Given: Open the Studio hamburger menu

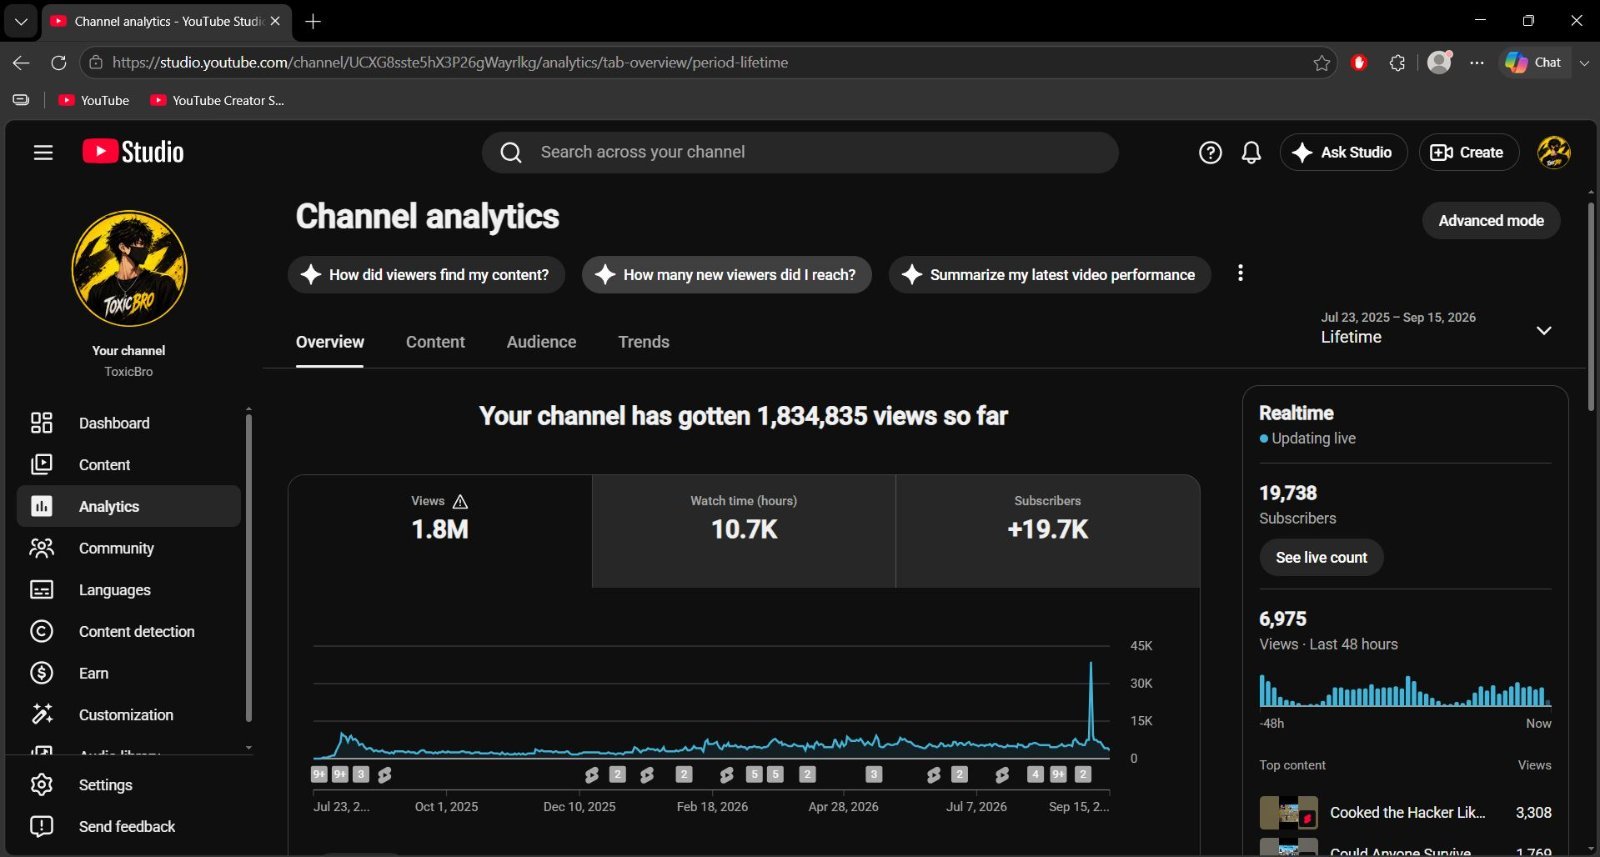Looking at the screenshot, I should [x=43, y=152].
